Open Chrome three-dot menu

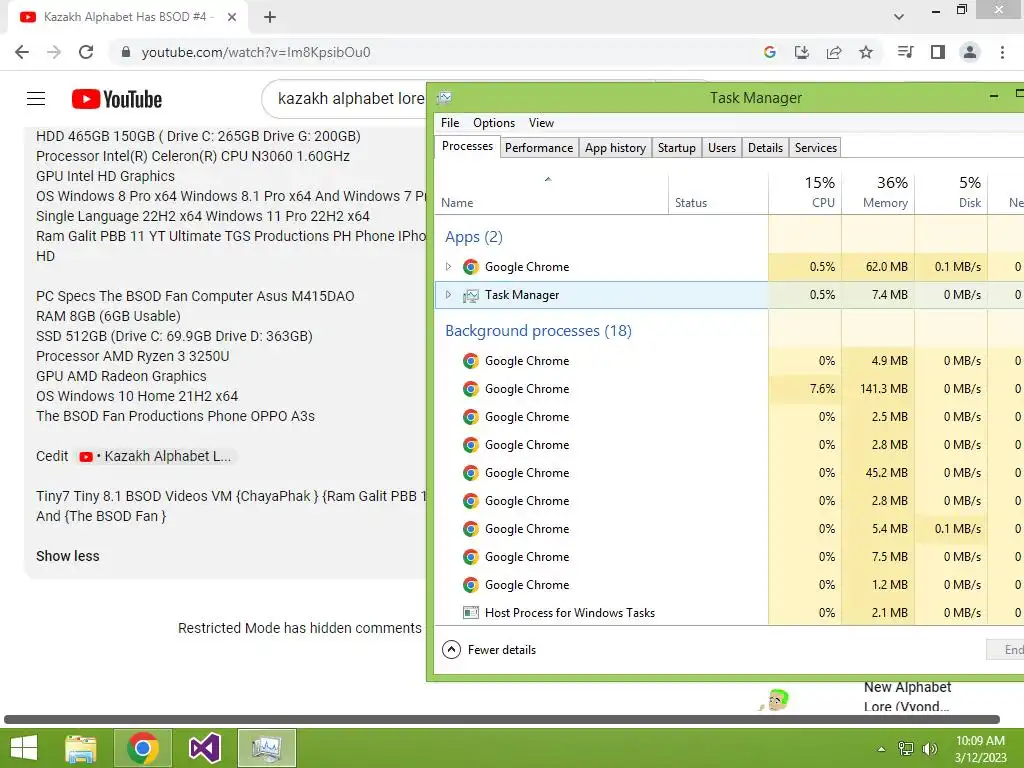coord(1002,52)
